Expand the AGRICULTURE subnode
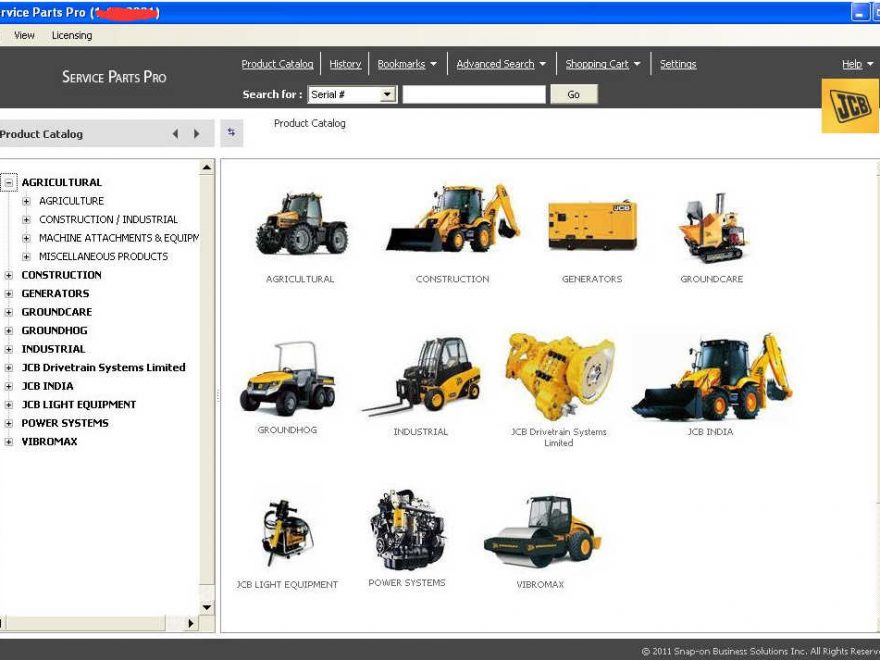Image resolution: width=880 pixels, height=660 pixels. 26,201
